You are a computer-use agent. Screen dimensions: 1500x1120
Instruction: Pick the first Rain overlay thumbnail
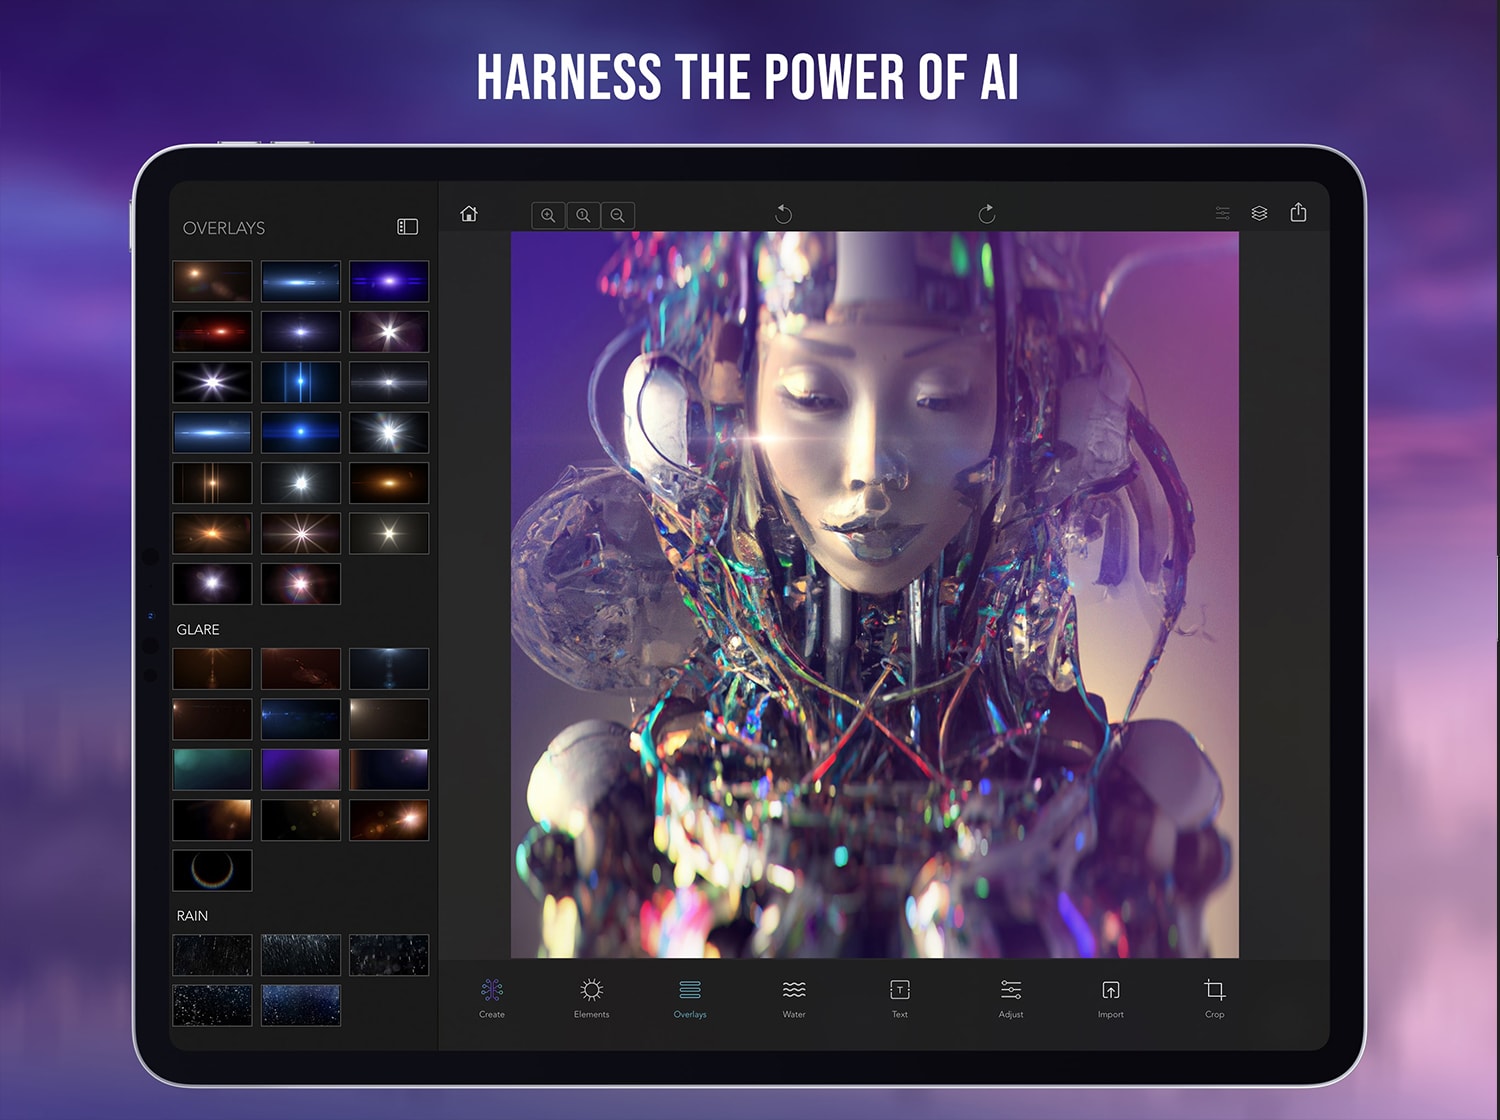coord(212,955)
